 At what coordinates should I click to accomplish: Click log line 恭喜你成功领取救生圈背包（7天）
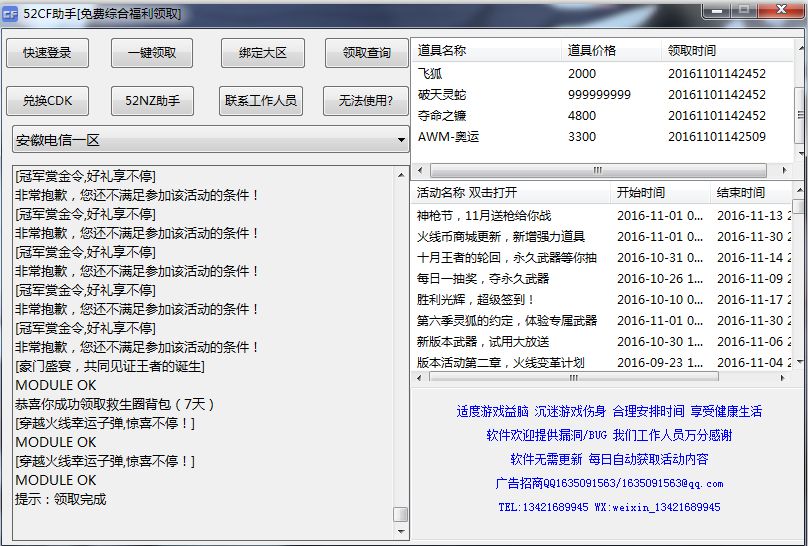(x=114, y=404)
